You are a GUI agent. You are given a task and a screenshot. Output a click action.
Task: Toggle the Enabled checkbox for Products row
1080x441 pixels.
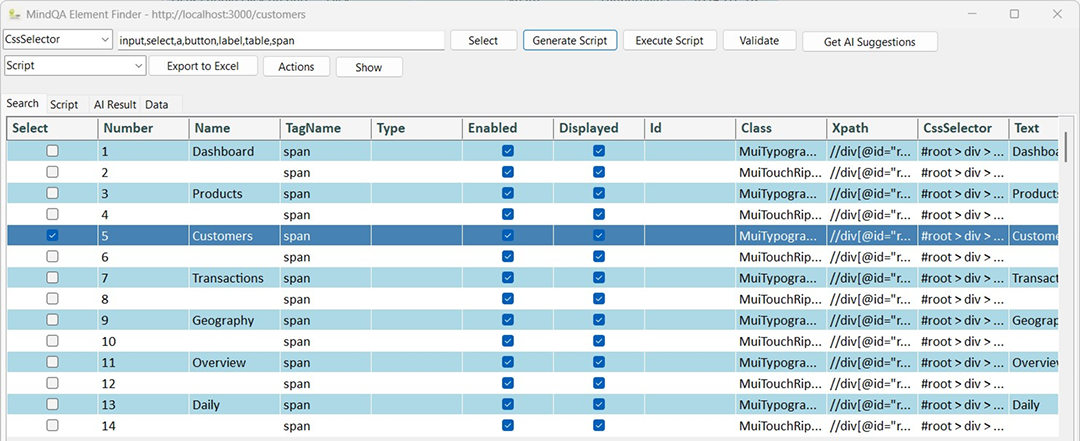click(508, 193)
